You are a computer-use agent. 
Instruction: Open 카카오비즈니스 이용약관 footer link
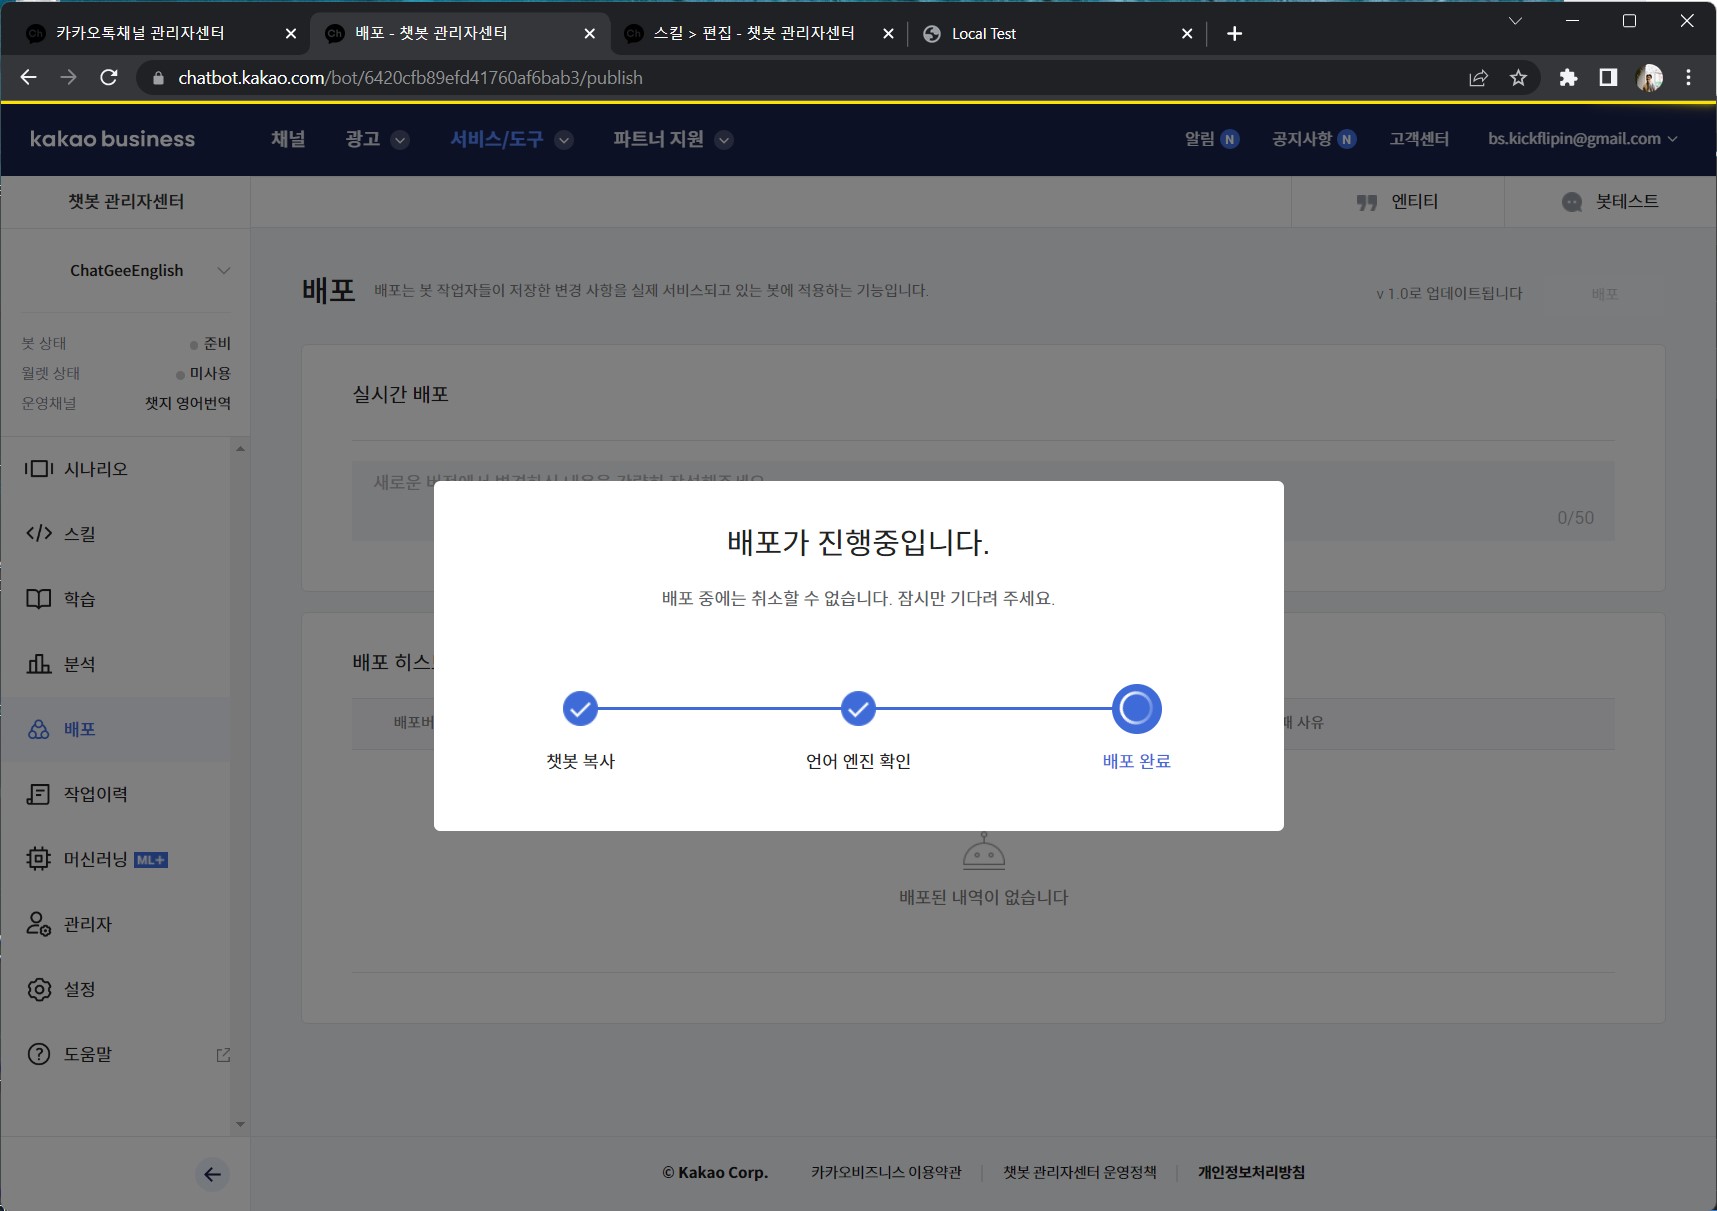pyautogui.click(x=886, y=1172)
